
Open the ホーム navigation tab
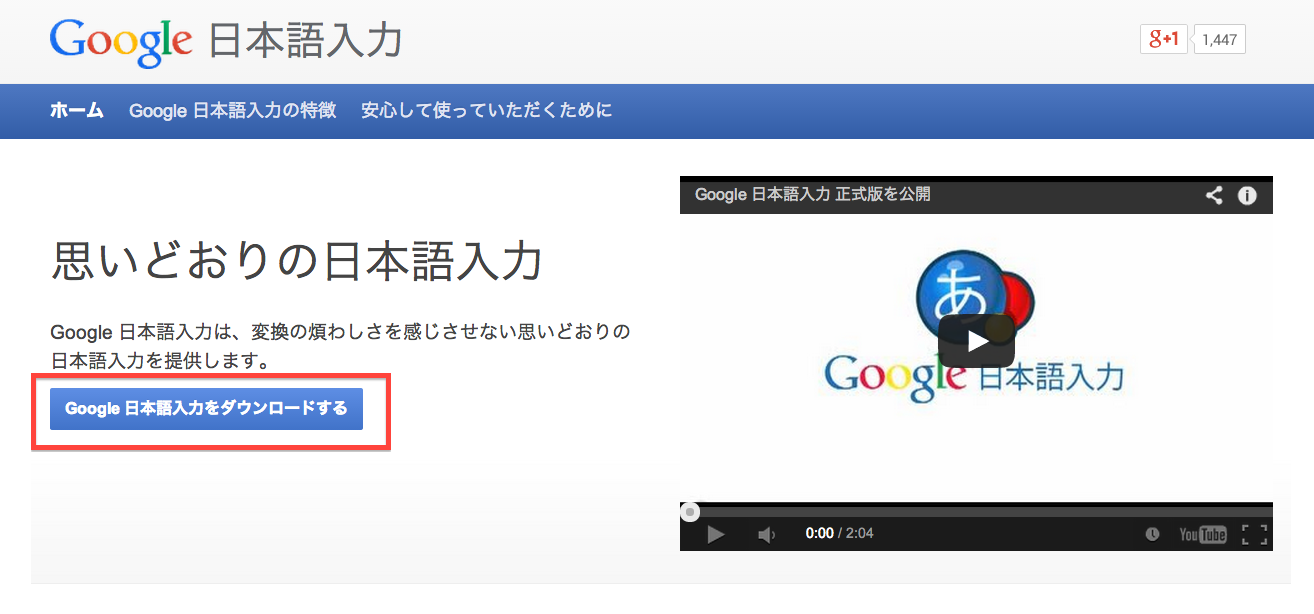pyautogui.click(x=77, y=110)
